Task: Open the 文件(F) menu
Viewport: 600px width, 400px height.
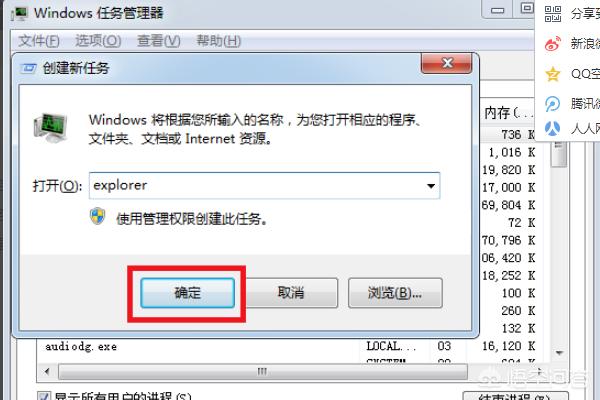Action: click(39, 41)
